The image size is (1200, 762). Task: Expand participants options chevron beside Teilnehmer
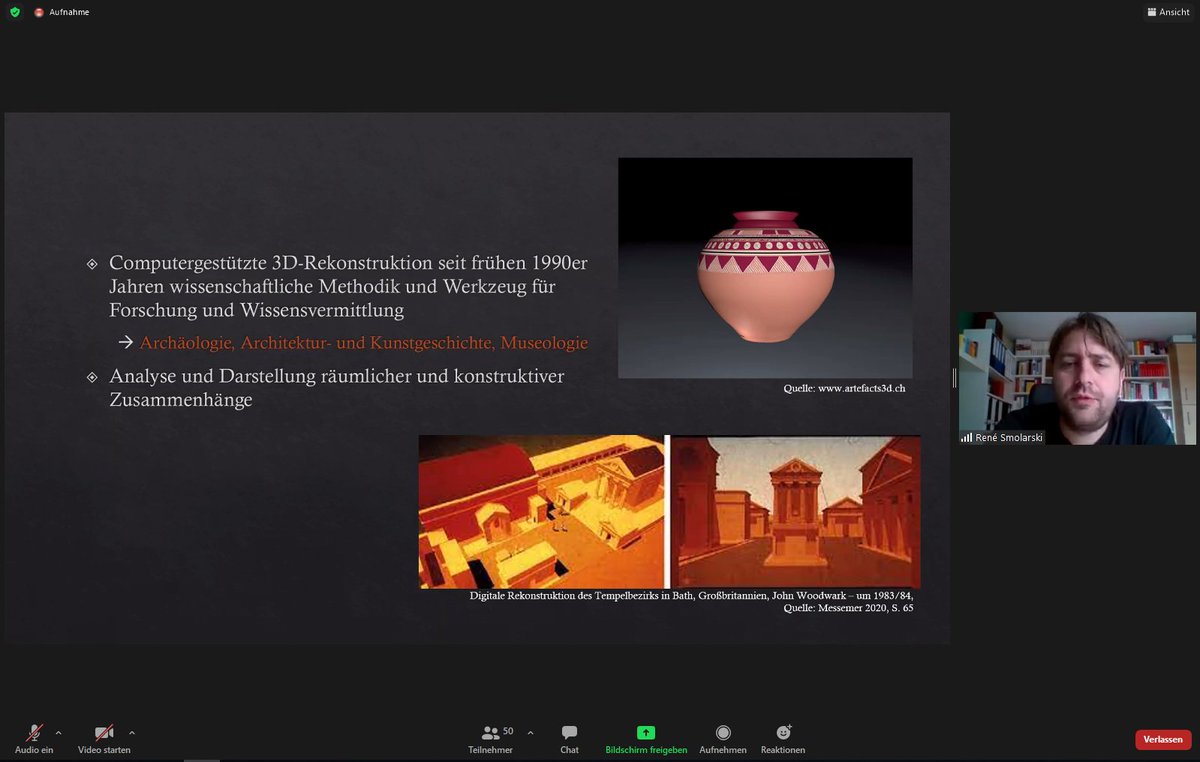point(530,732)
